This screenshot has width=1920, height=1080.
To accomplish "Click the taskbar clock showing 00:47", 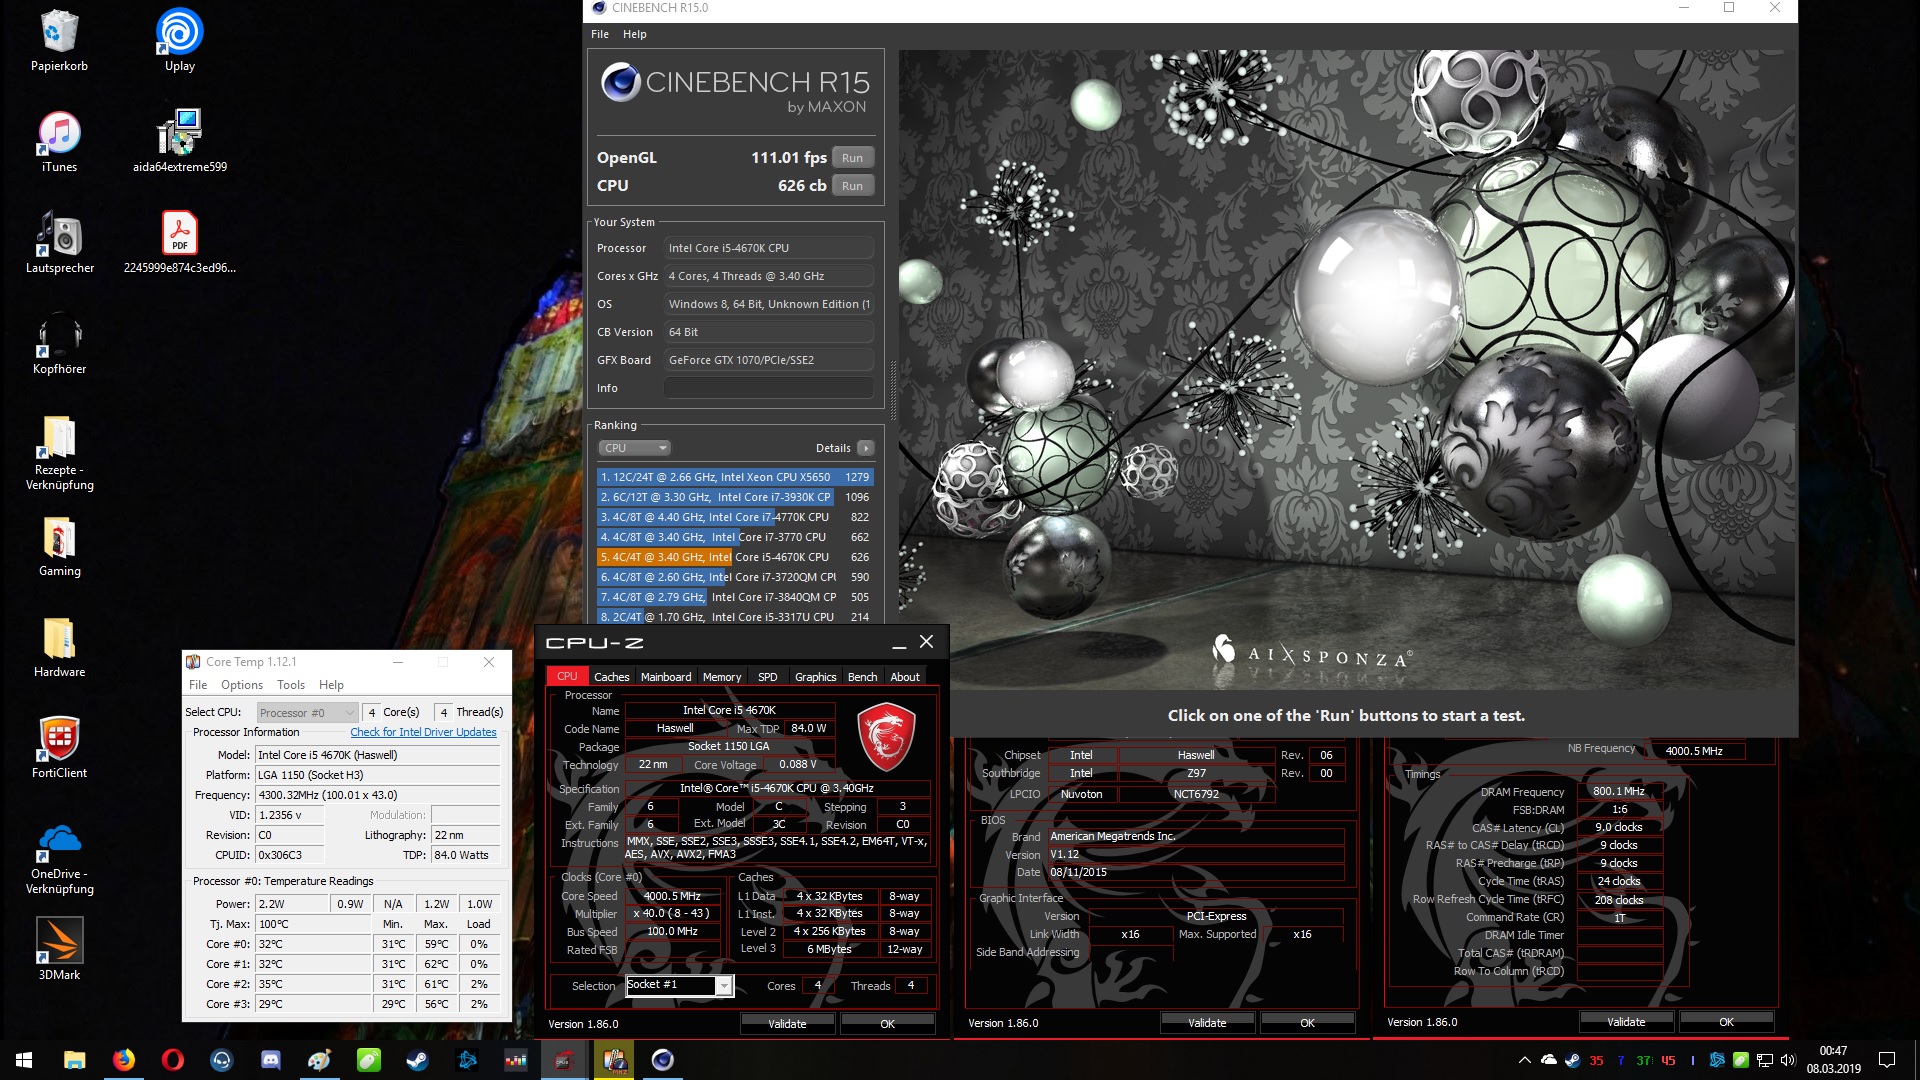I will (1833, 1060).
